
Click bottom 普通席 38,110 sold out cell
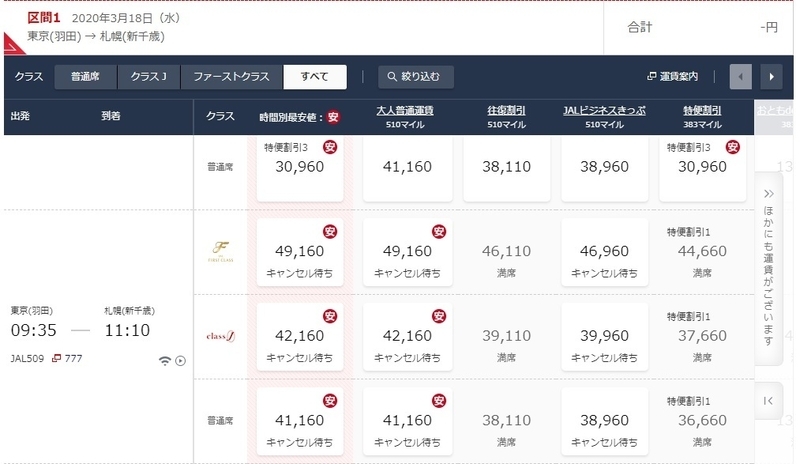tap(507, 422)
